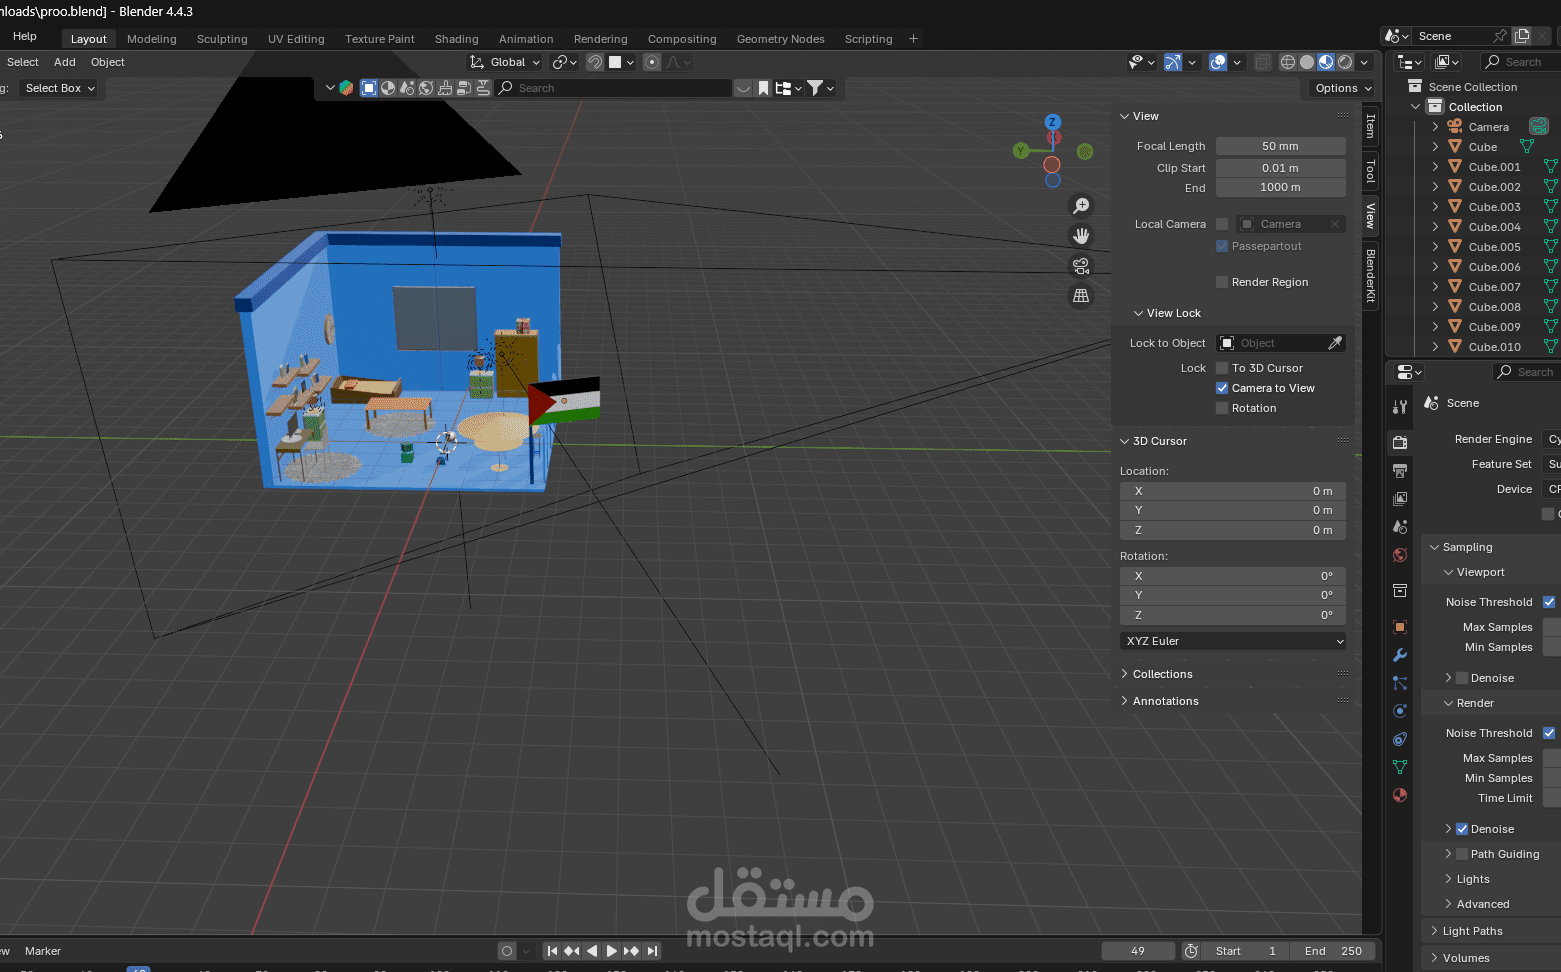This screenshot has width=1561, height=972.
Task: Select wireframe viewport shading
Action: click(1288, 62)
